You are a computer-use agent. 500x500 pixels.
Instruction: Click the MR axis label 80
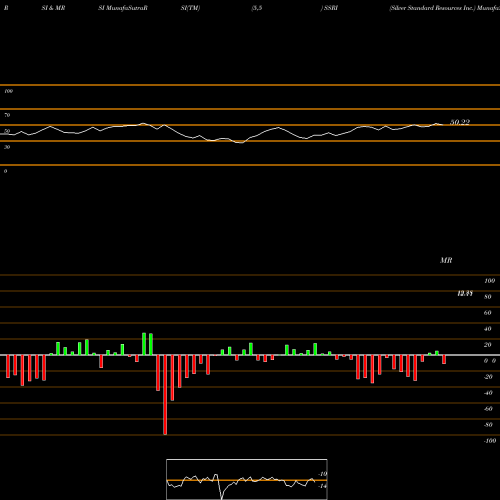(x=488, y=297)
